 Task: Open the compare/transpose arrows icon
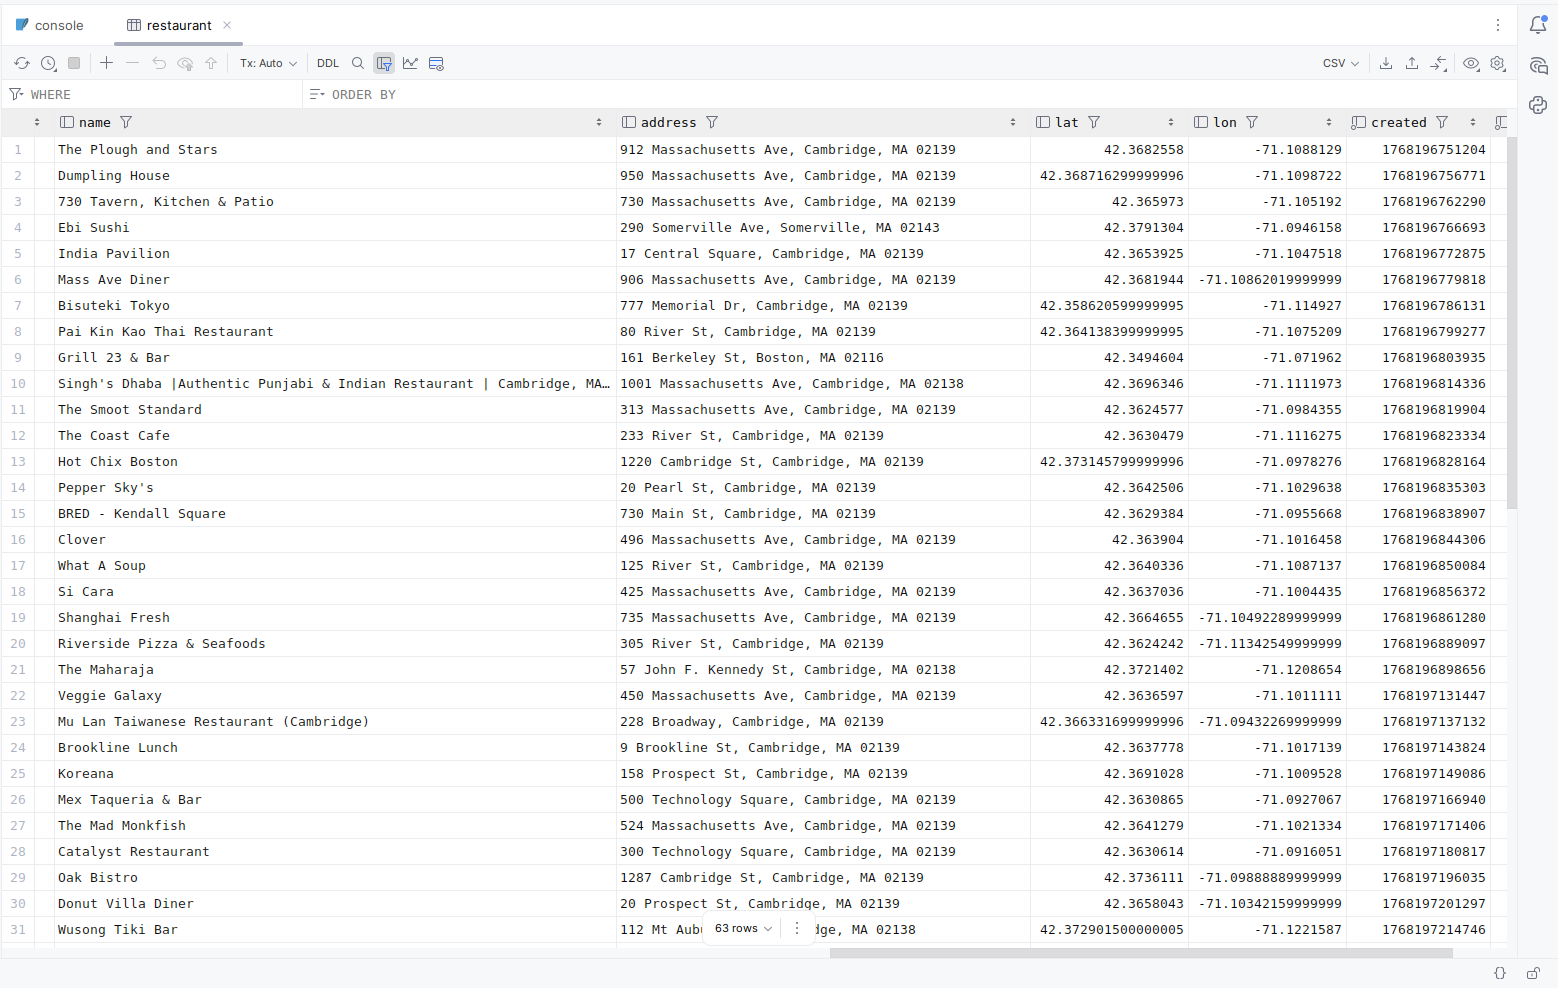1438,63
